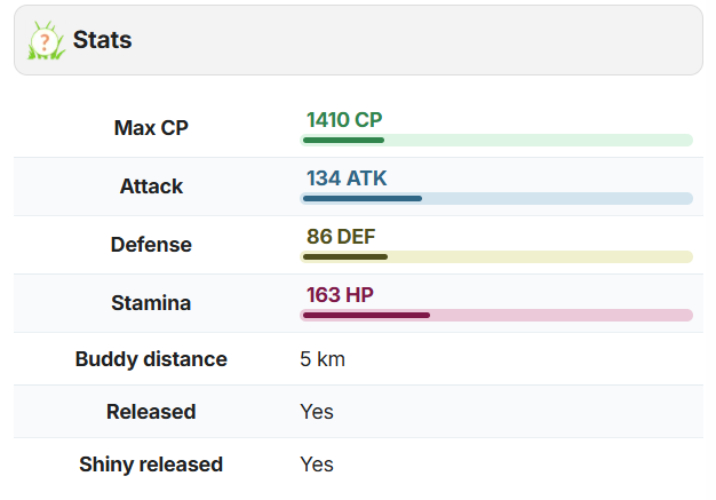The image size is (716, 500).
Task: Click the green Max CP progress bar
Action: (x=496, y=140)
